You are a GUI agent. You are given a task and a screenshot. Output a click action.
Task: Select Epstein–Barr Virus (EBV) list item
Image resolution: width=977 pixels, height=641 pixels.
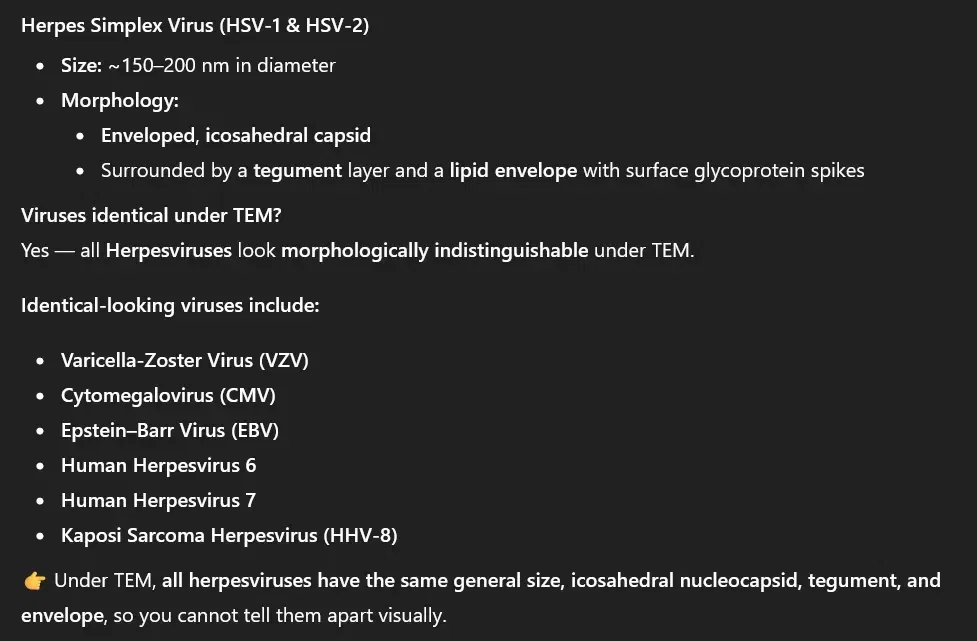coord(169,430)
